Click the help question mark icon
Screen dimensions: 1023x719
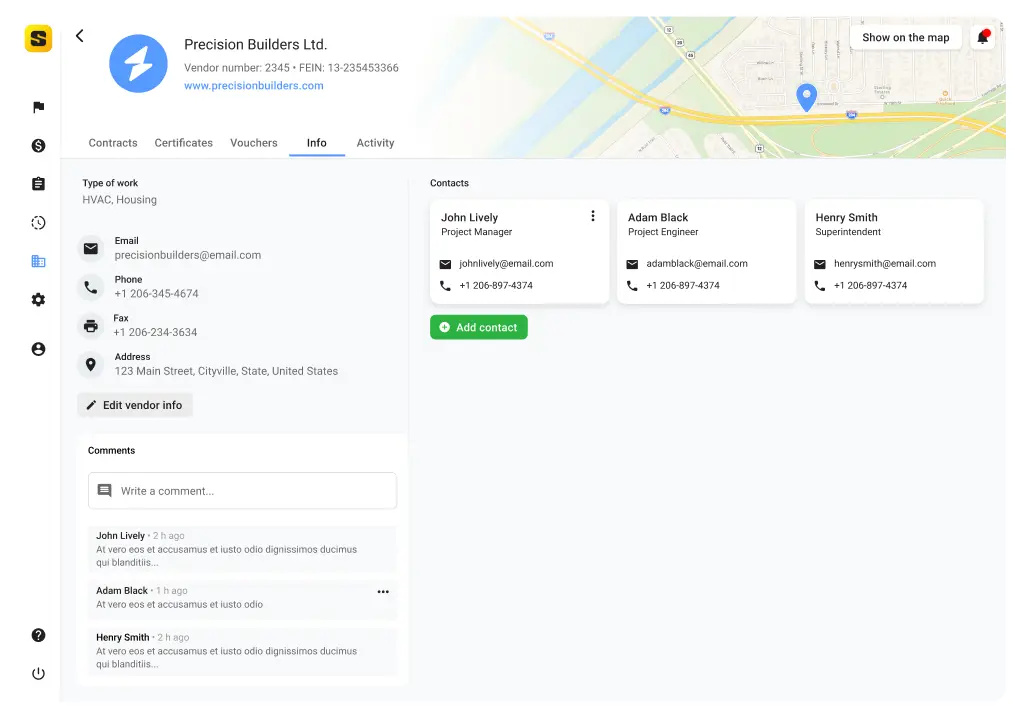[x=38, y=635]
